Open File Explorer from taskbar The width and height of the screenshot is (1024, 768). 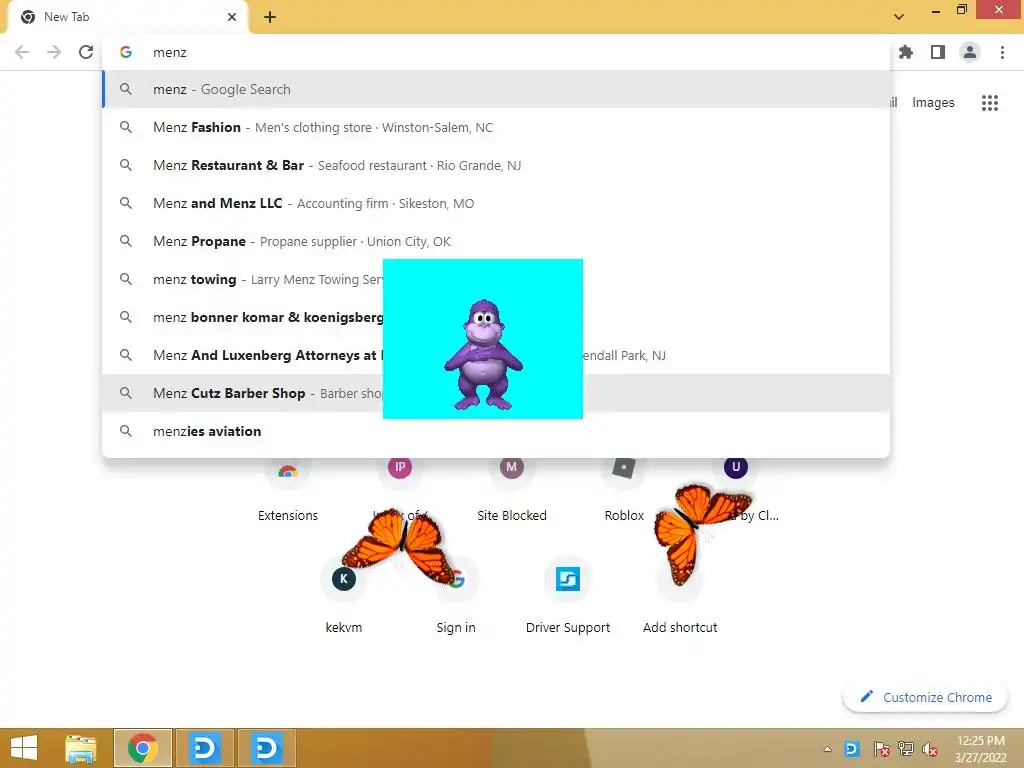pyautogui.click(x=81, y=748)
